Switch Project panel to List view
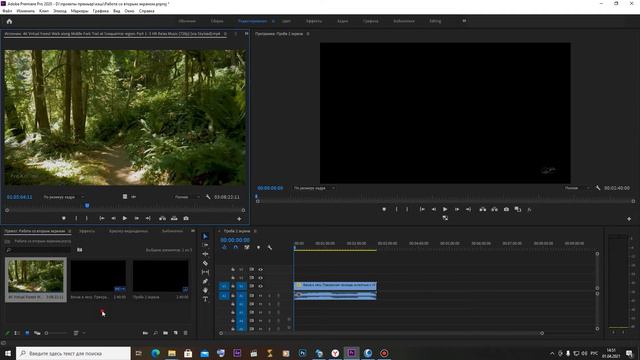640x360 pixels. click(17, 333)
